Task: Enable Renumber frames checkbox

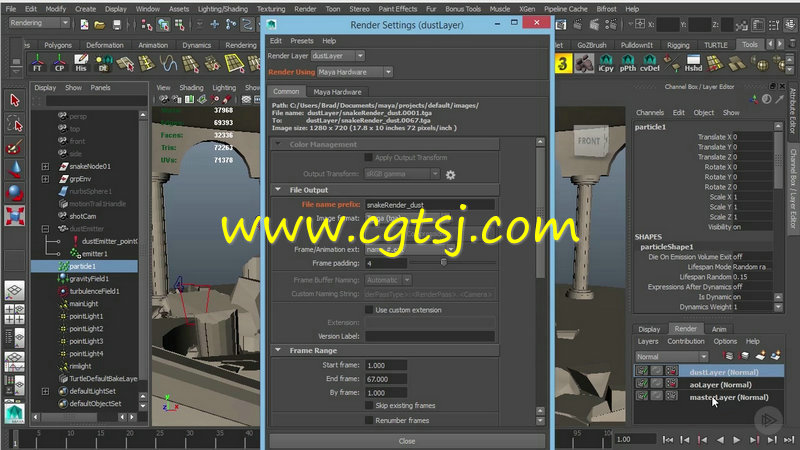Action: [368, 420]
